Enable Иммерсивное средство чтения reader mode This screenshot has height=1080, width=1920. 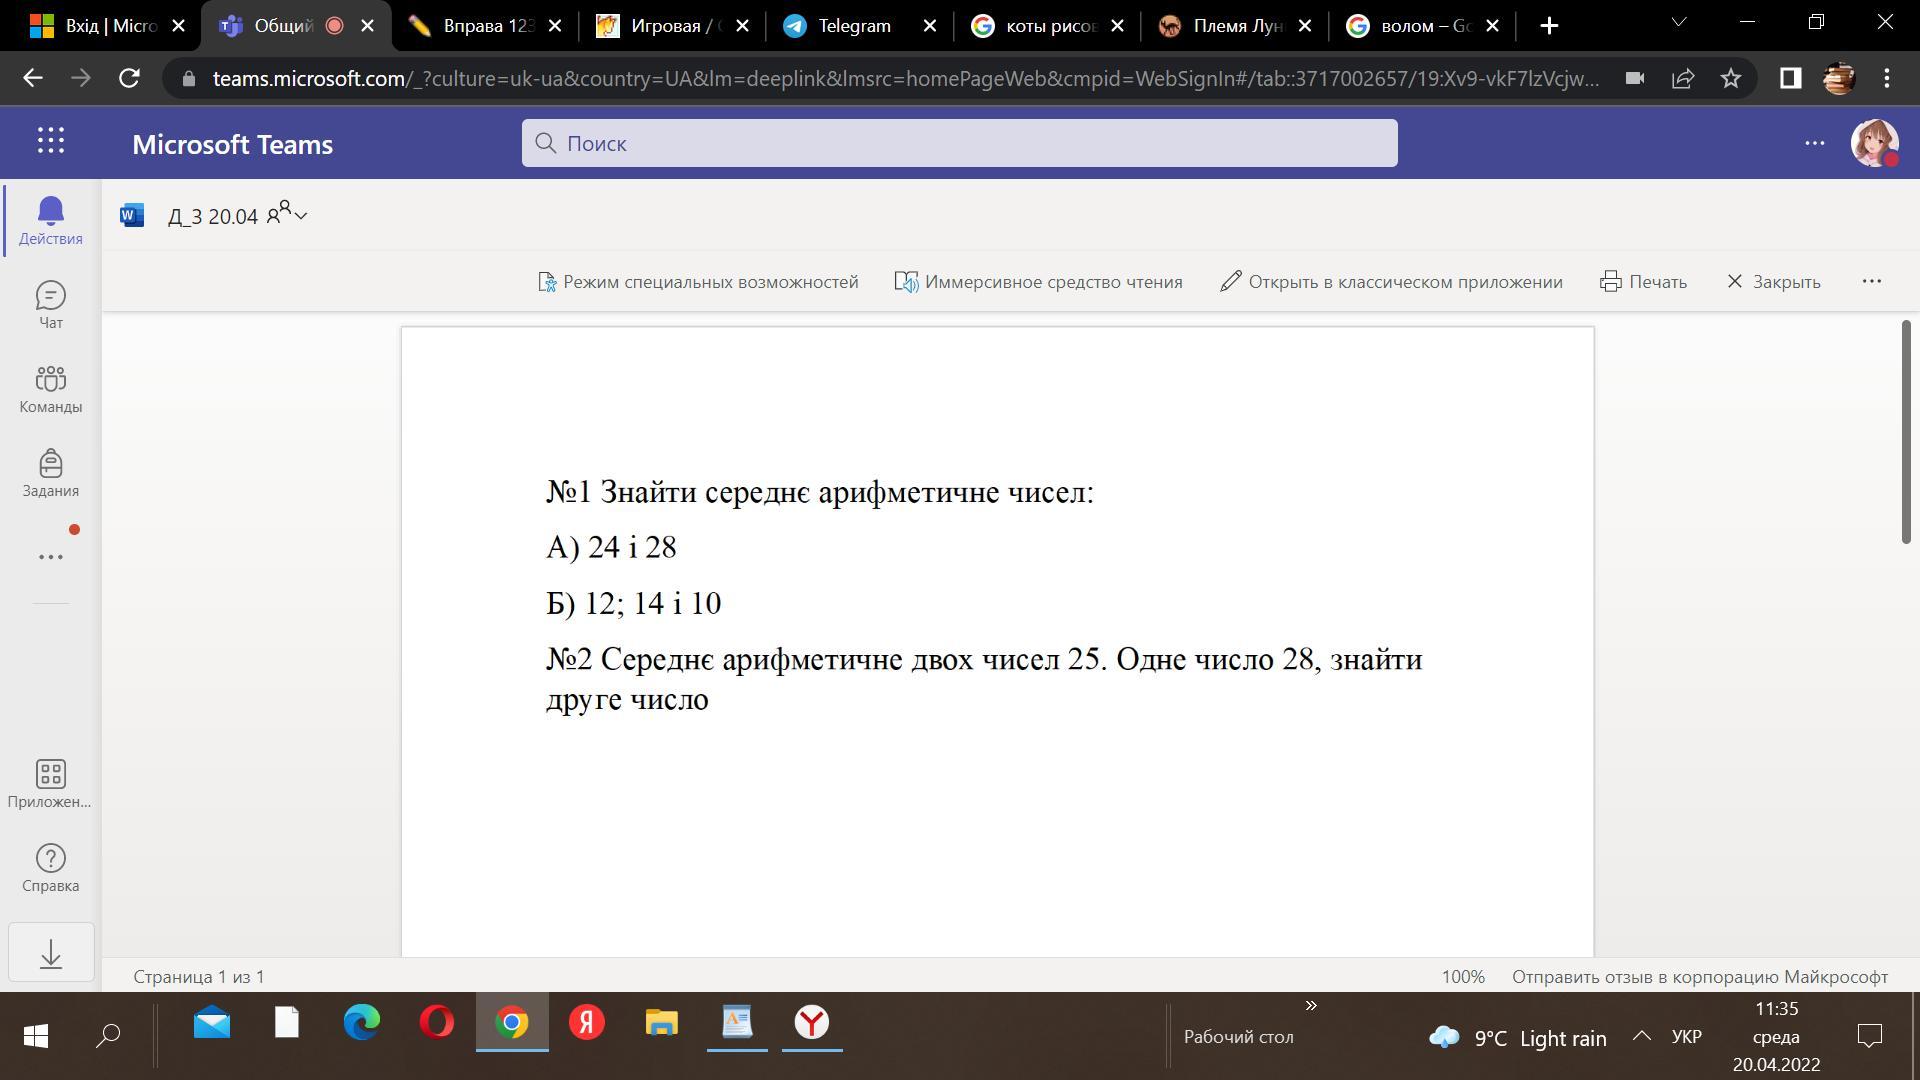[x=1038, y=282]
